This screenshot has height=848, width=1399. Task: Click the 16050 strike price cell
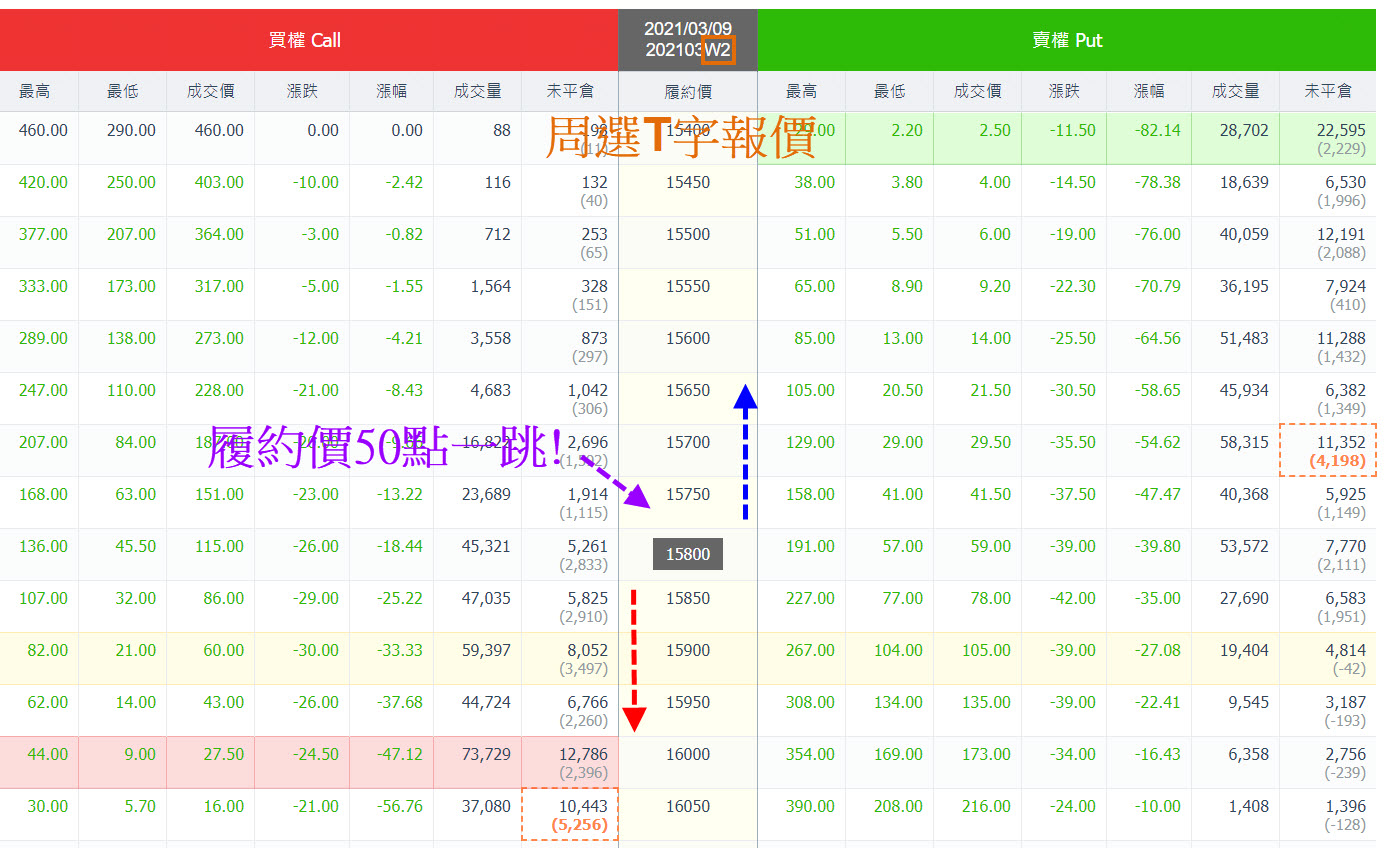click(687, 804)
